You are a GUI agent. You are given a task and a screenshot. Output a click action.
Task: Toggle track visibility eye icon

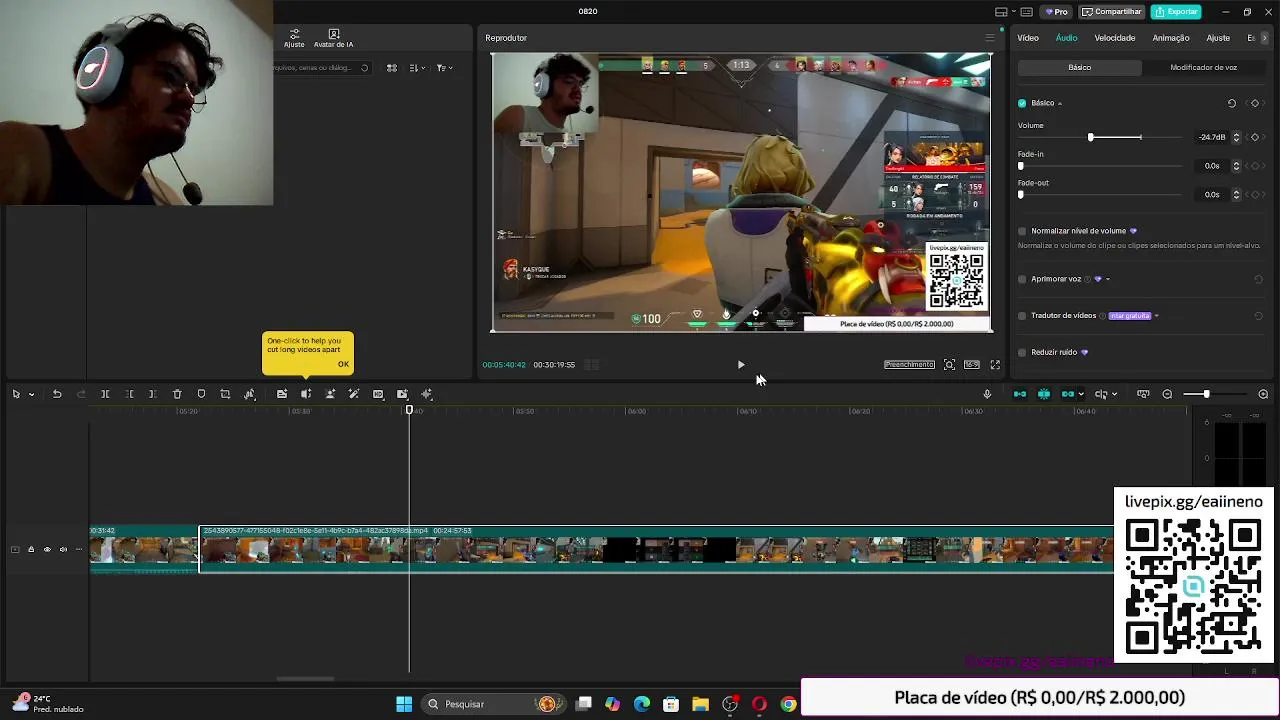pos(46,549)
